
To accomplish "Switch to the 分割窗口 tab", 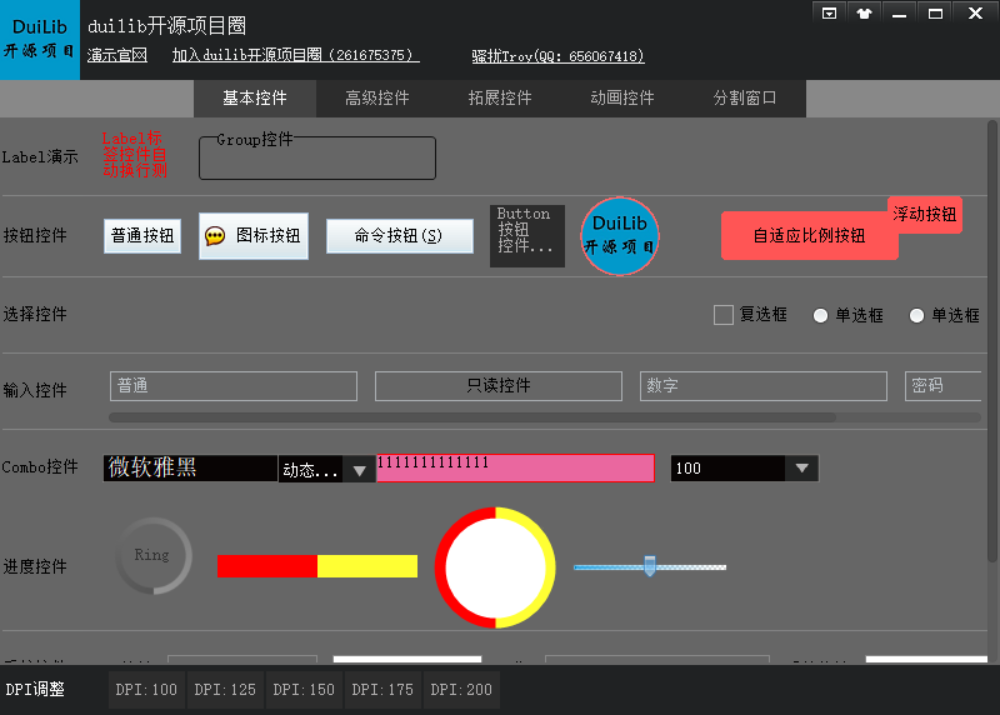I will click(744, 98).
